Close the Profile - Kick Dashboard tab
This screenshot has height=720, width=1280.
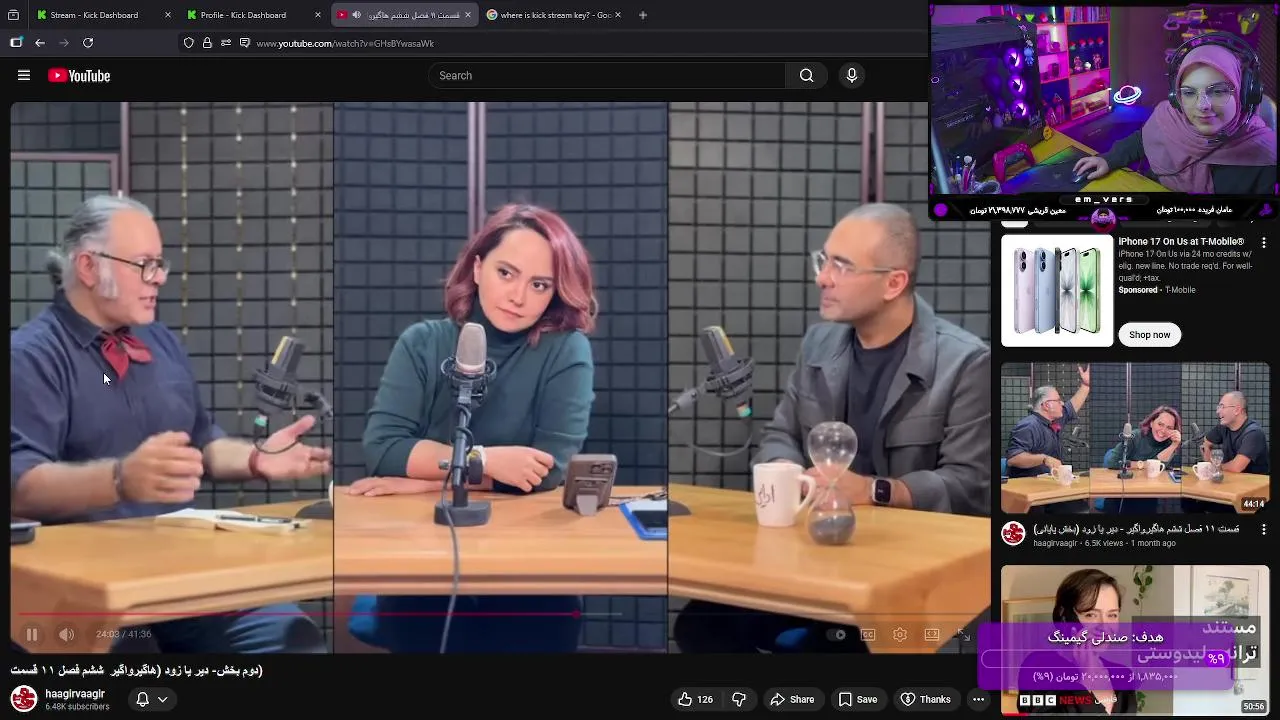(x=318, y=15)
